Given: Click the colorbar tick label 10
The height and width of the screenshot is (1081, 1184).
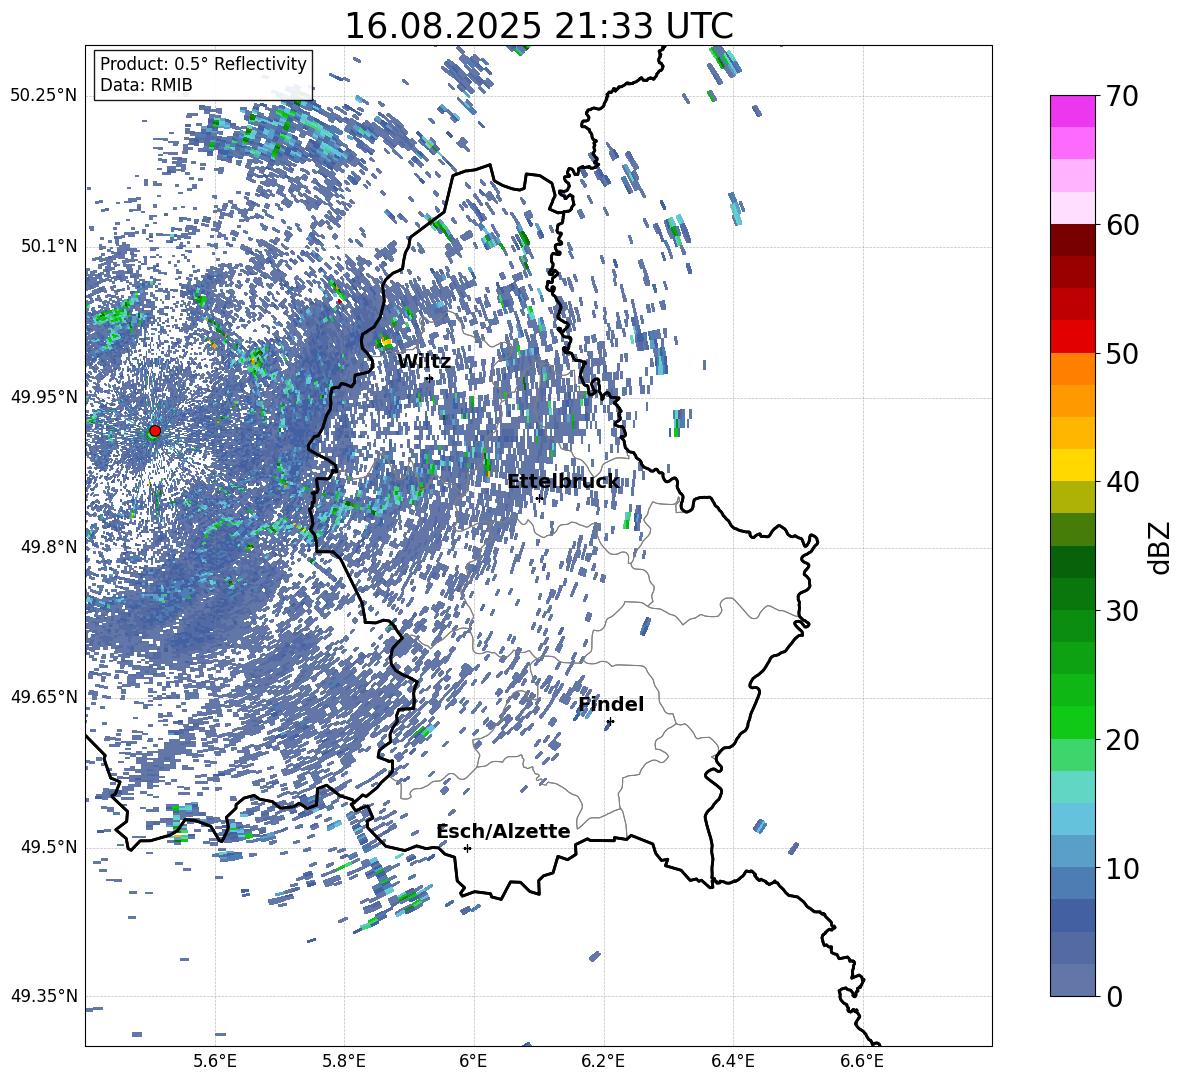Looking at the screenshot, I should coord(1122,868).
